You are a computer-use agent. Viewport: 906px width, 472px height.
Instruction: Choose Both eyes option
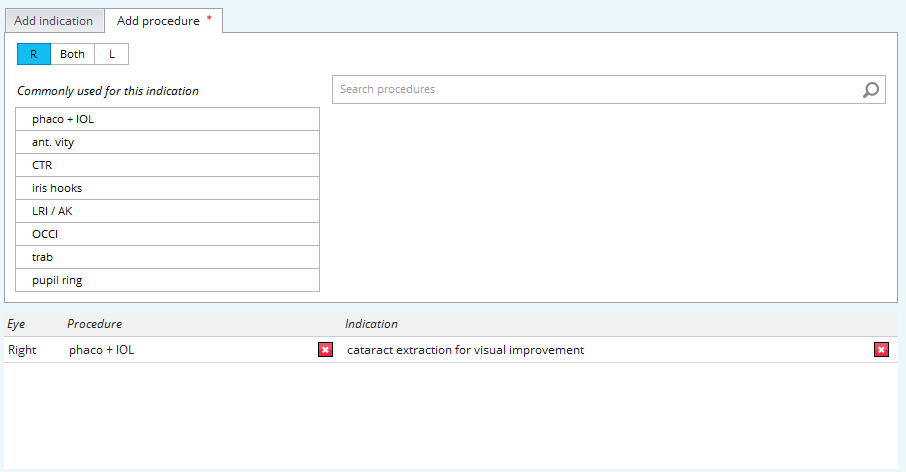[x=72, y=54]
